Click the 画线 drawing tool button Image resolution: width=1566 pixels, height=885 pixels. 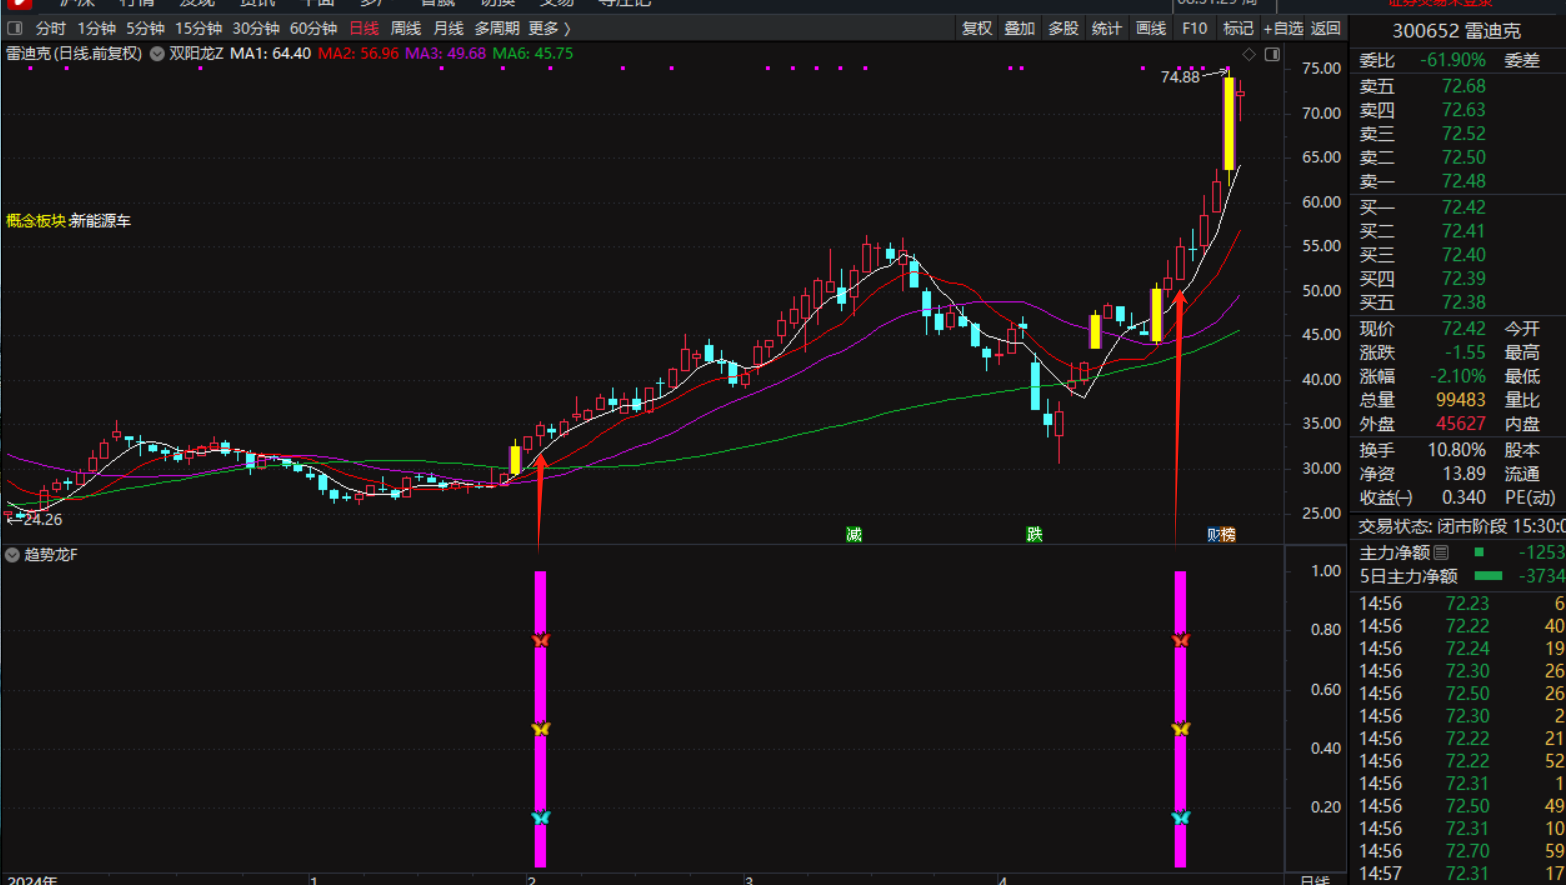(x=1151, y=28)
